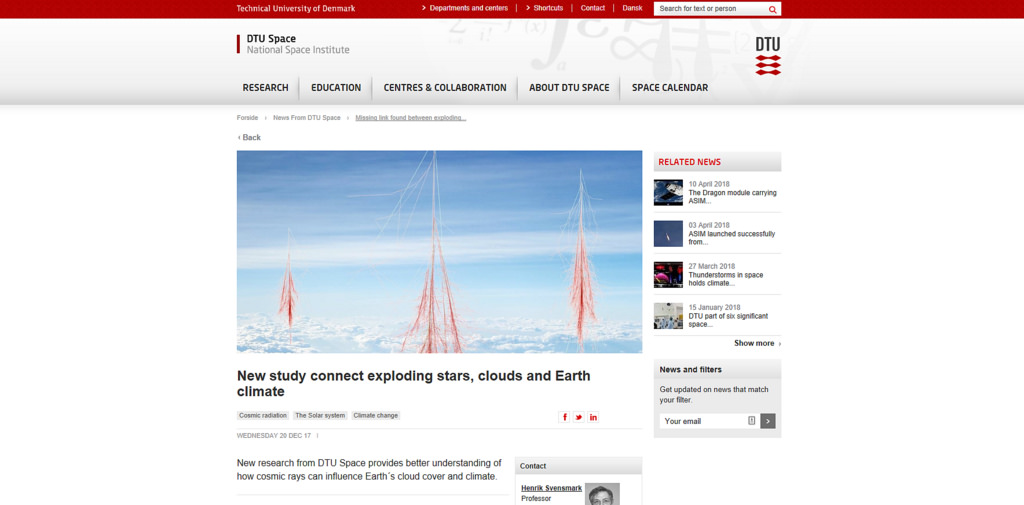
Task: Open the Education menu
Action: pyautogui.click(x=336, y=88)
